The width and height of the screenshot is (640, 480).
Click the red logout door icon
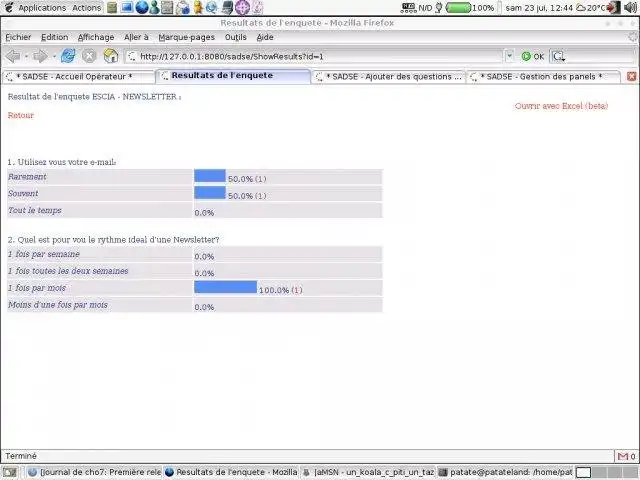(x=613, y=7)
